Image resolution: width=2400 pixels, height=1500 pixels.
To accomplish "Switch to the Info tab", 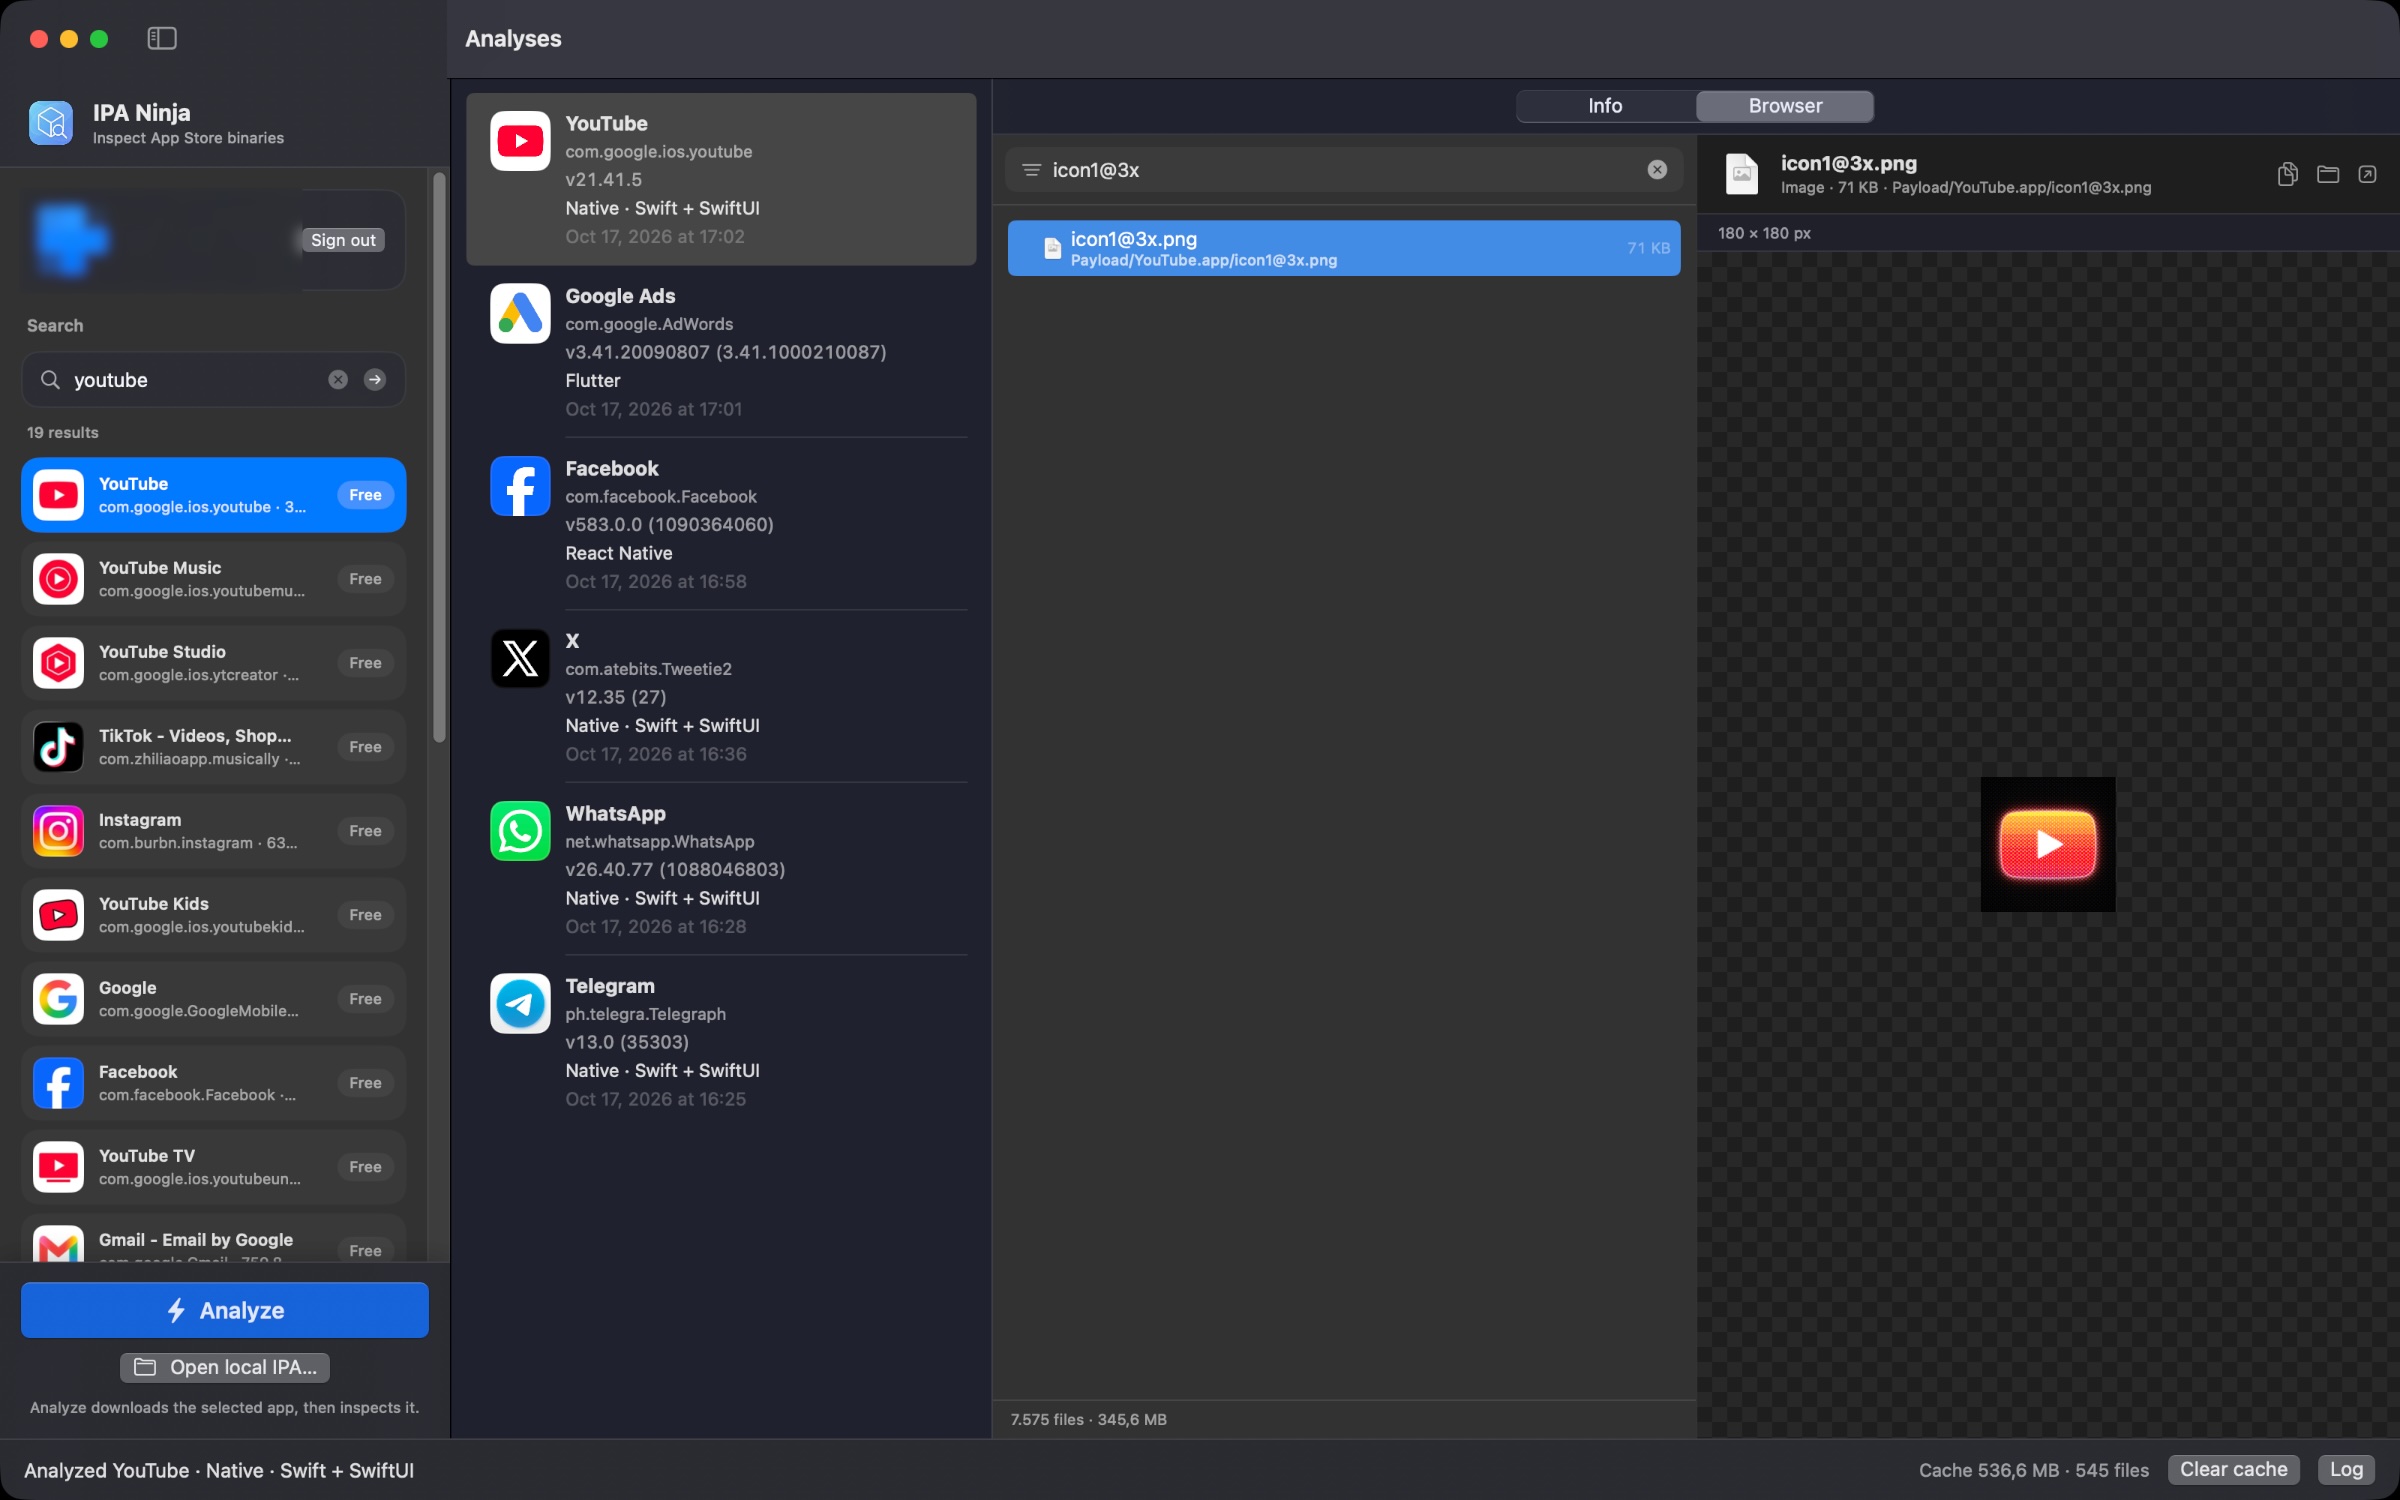I will coord(1605,106).
